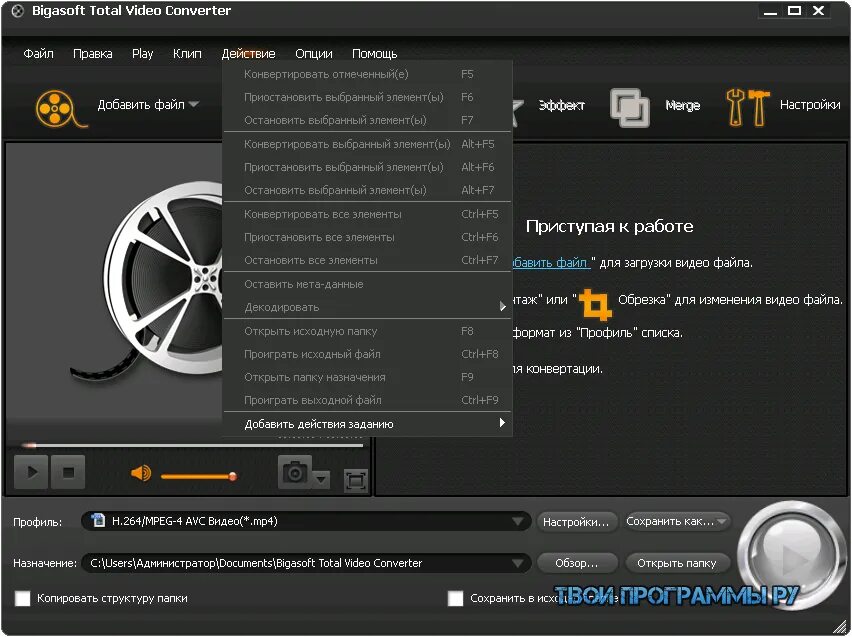Click the Обзор... browse button
Image resolution: width=852 pixels, height=637 pixels.
tap(577, 563)
